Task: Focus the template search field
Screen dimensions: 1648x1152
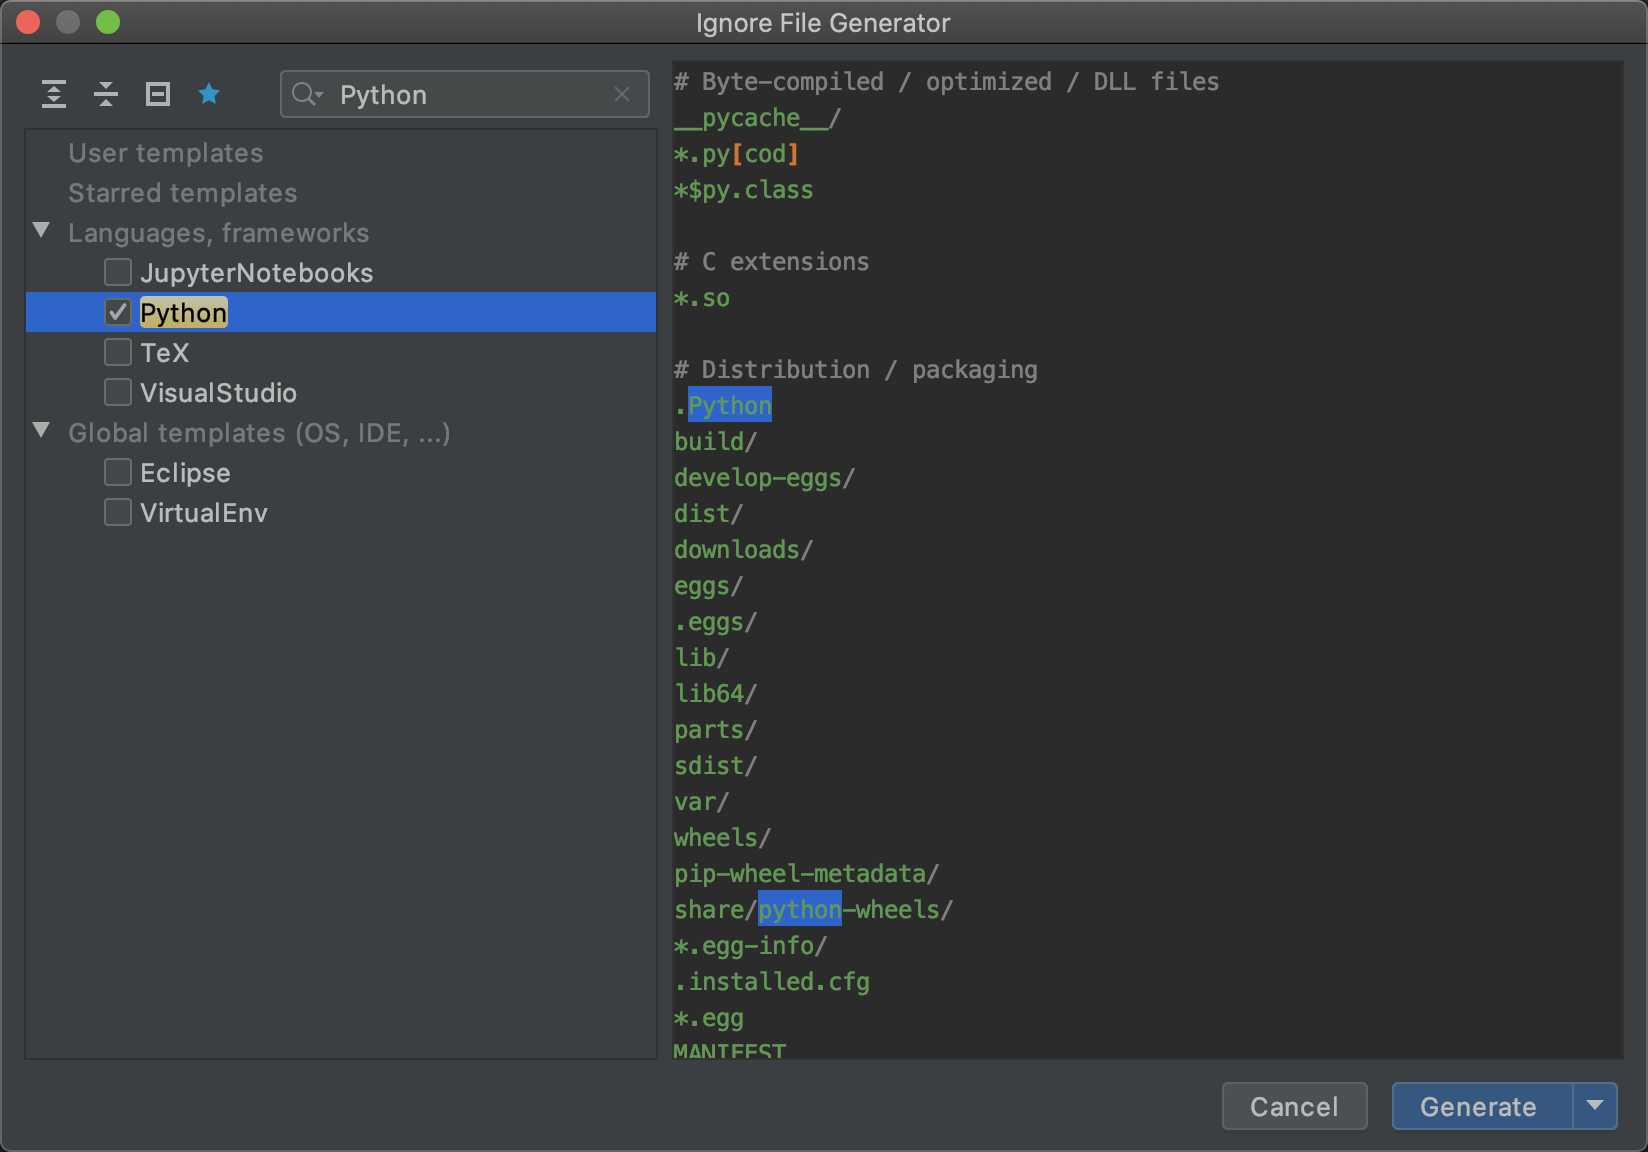Action: tap(465, 94)
